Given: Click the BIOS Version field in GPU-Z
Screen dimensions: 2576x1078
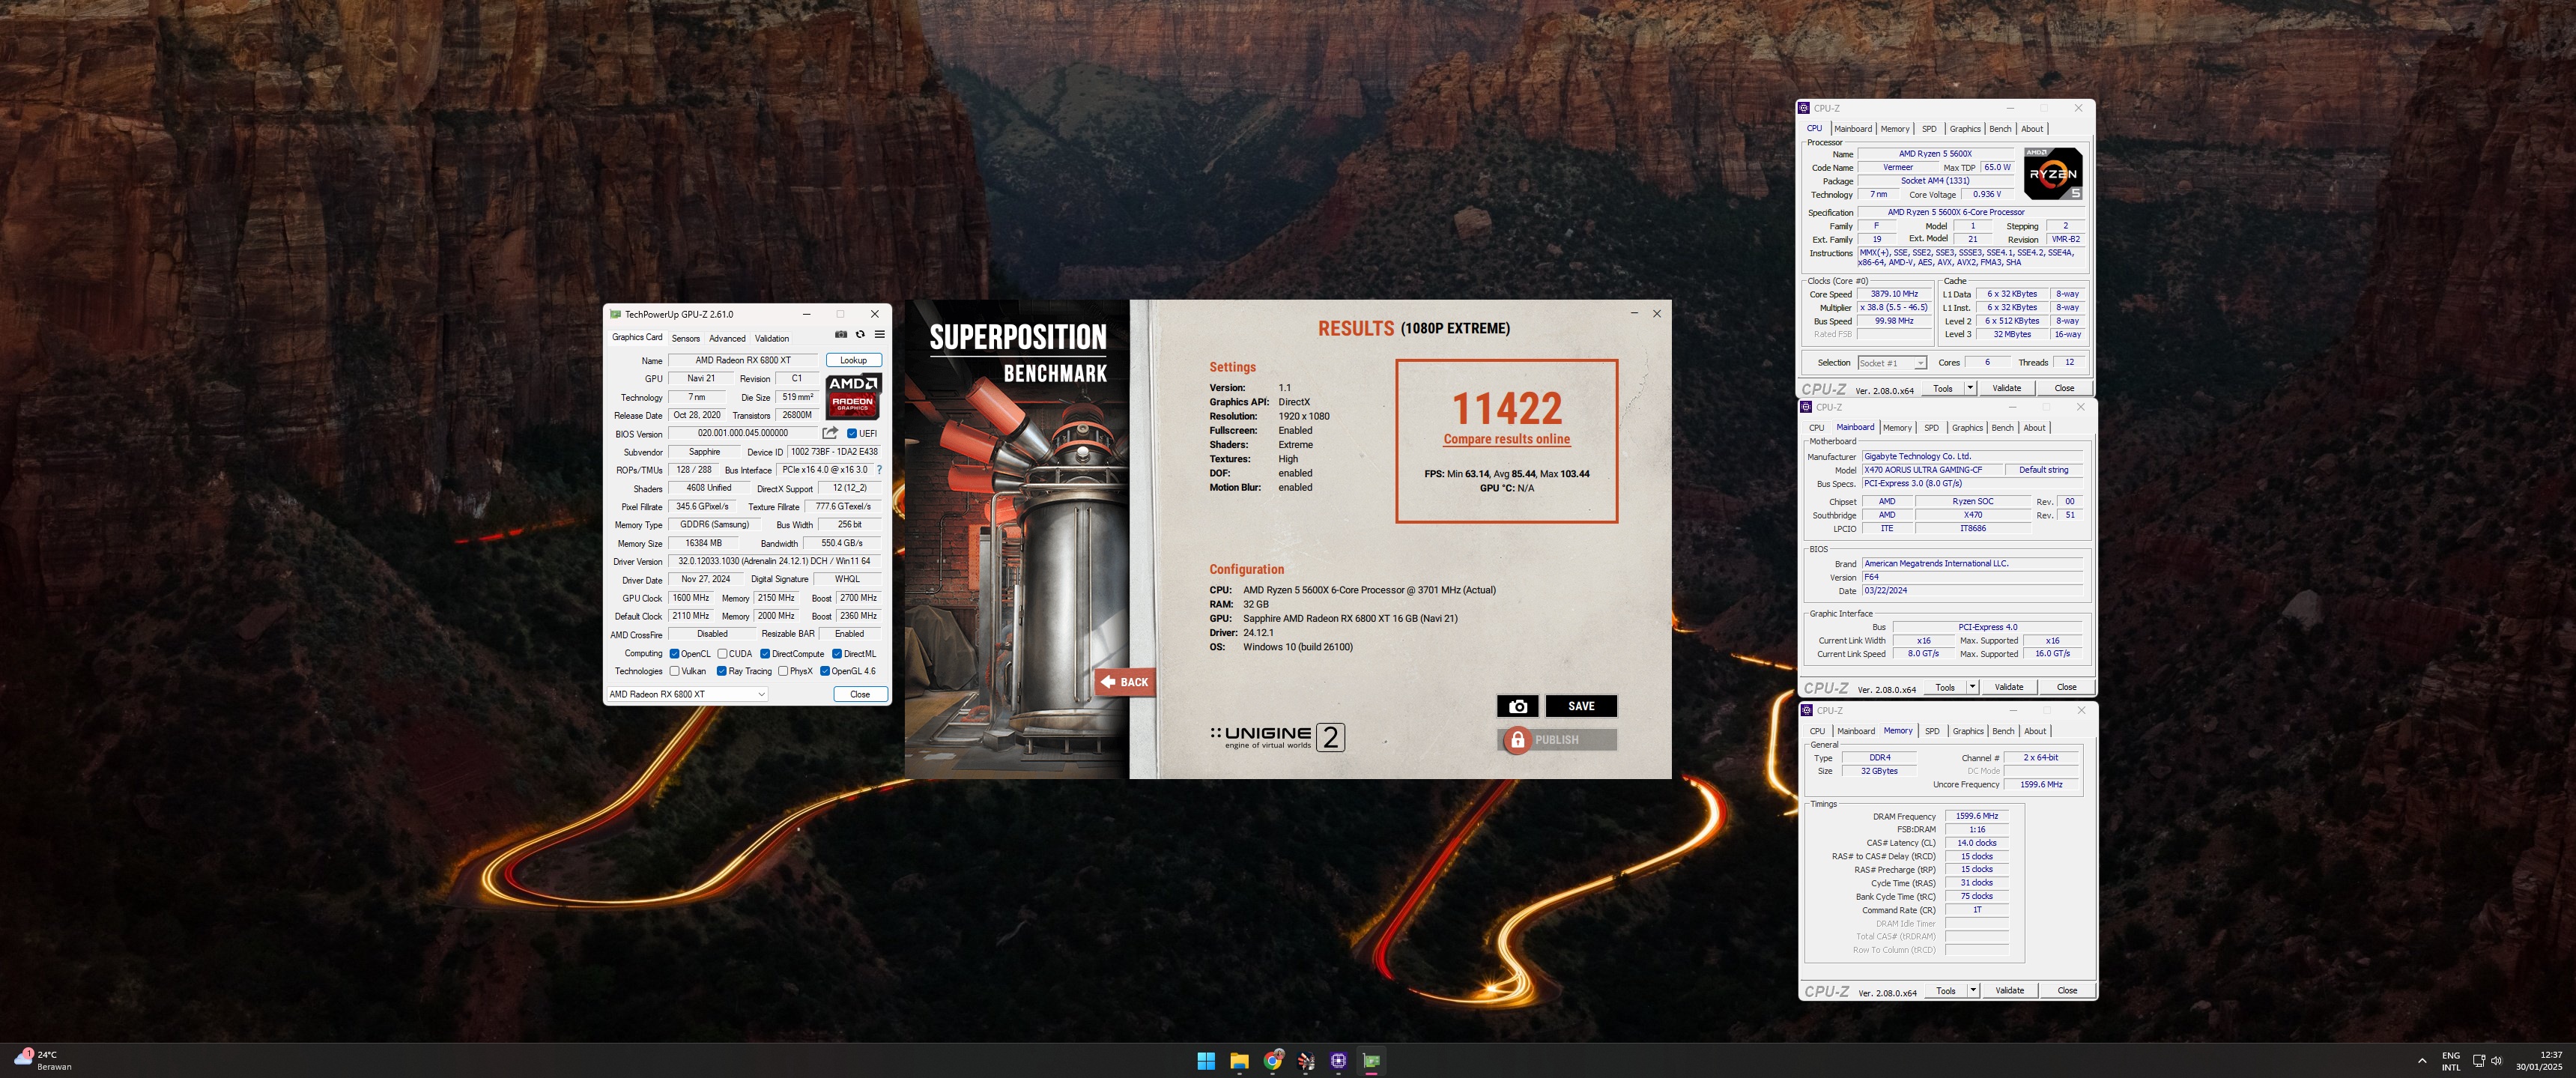Looking at the screenshot, I should [743, 433].
